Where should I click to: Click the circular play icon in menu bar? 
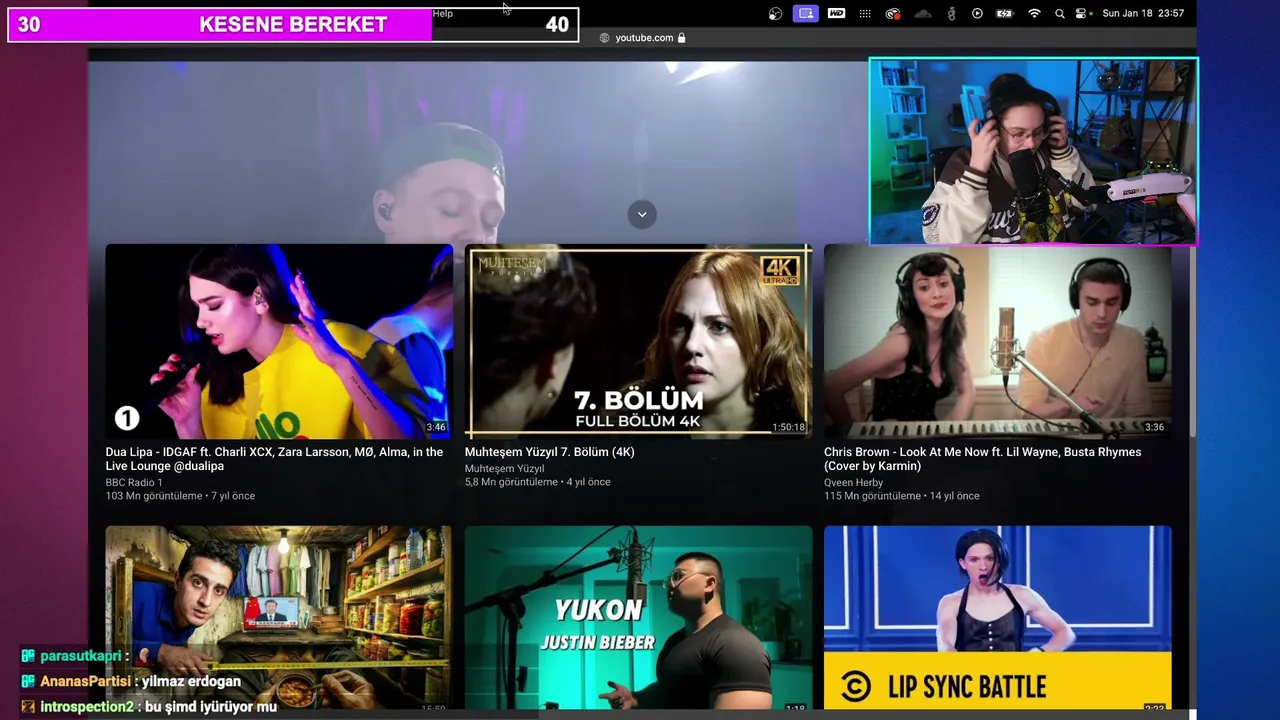click(977, 13)
